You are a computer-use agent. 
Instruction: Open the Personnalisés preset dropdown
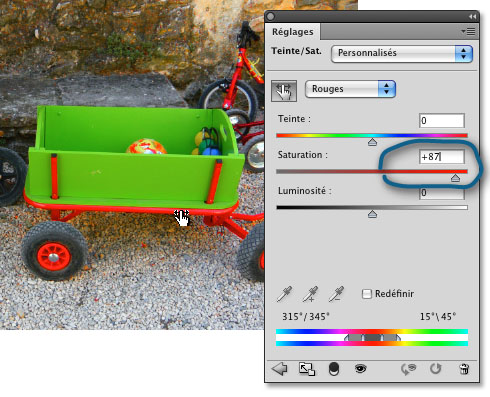[x=402, y=54]
